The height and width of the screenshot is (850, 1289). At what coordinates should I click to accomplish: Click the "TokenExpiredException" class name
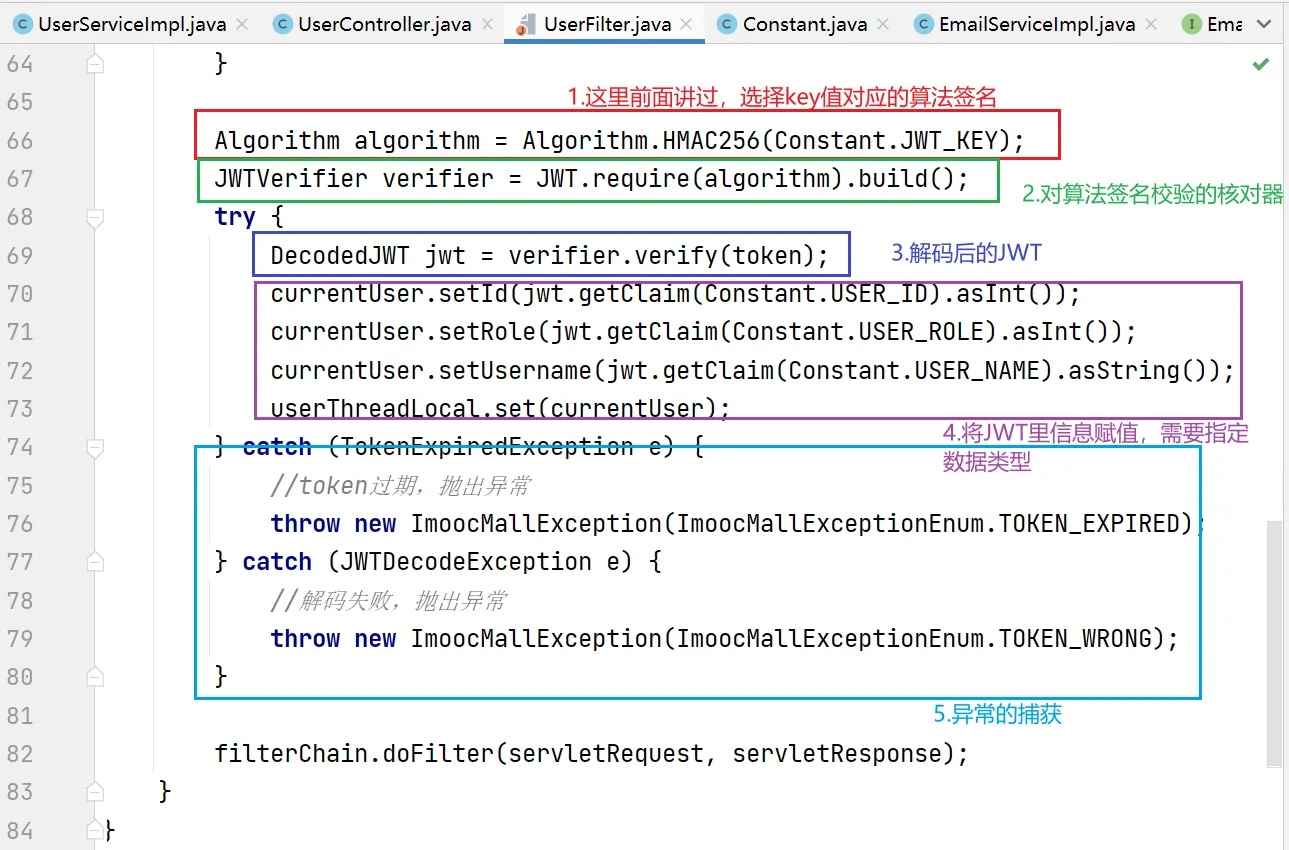click(x=487, y=447)
